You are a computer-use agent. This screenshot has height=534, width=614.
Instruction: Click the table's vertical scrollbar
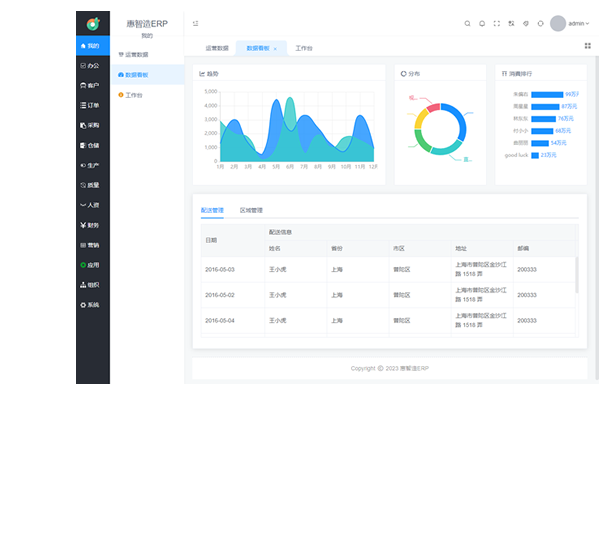[x=575, y=274]
